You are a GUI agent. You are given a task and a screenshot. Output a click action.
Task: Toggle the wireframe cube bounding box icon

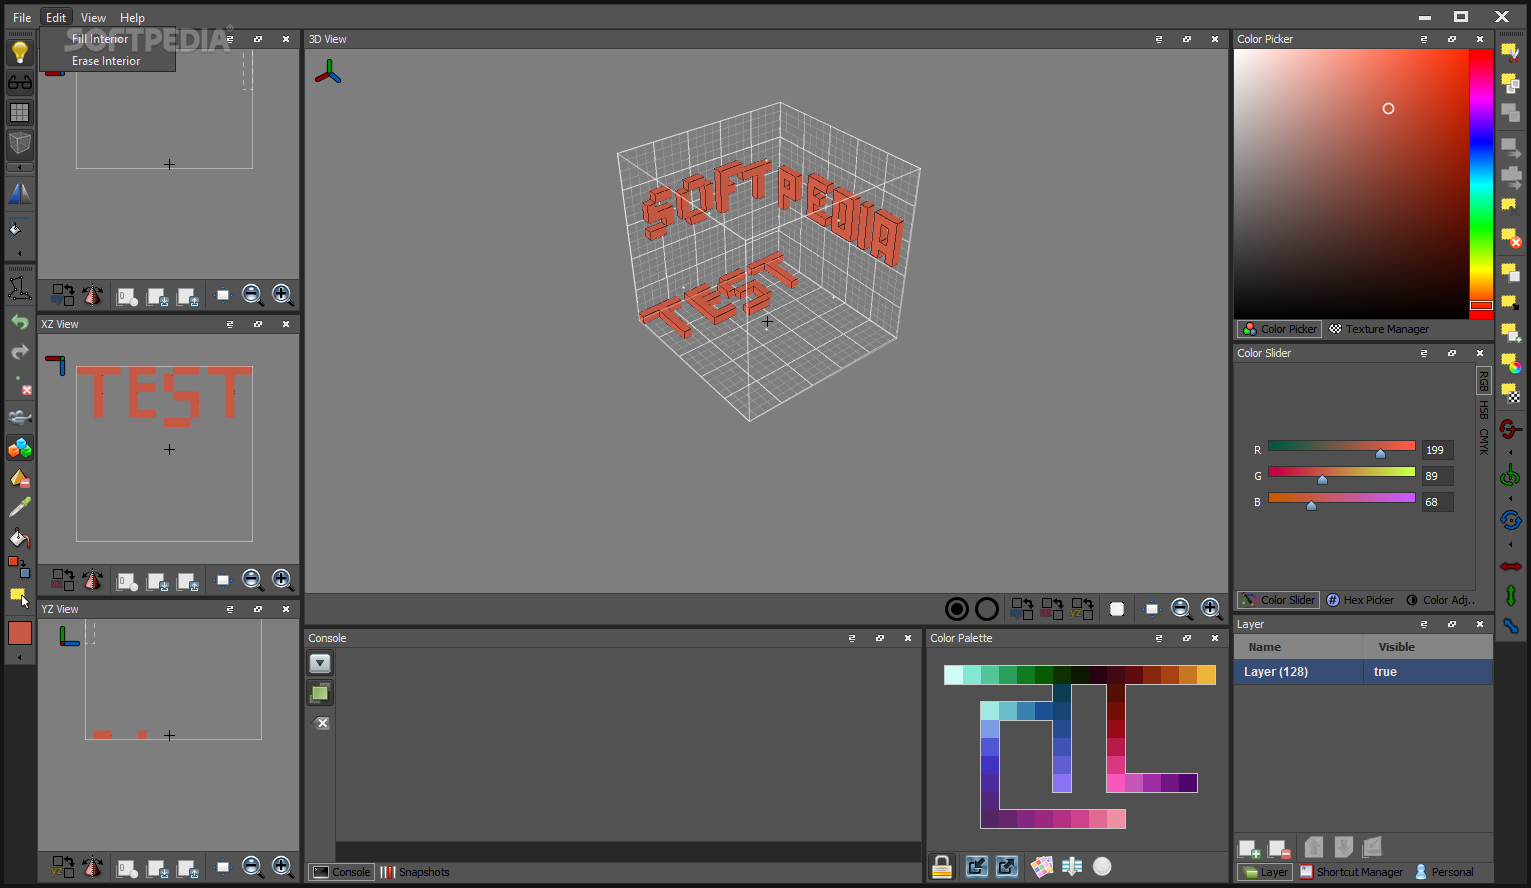(20, 143)
